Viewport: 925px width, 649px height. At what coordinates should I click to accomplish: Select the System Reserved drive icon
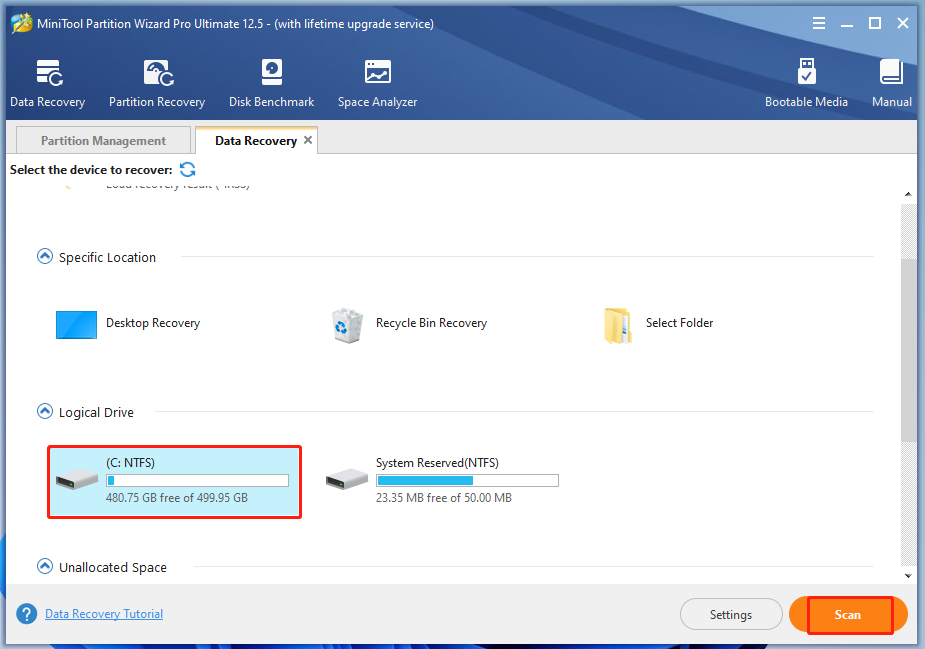tap(347, 479)
